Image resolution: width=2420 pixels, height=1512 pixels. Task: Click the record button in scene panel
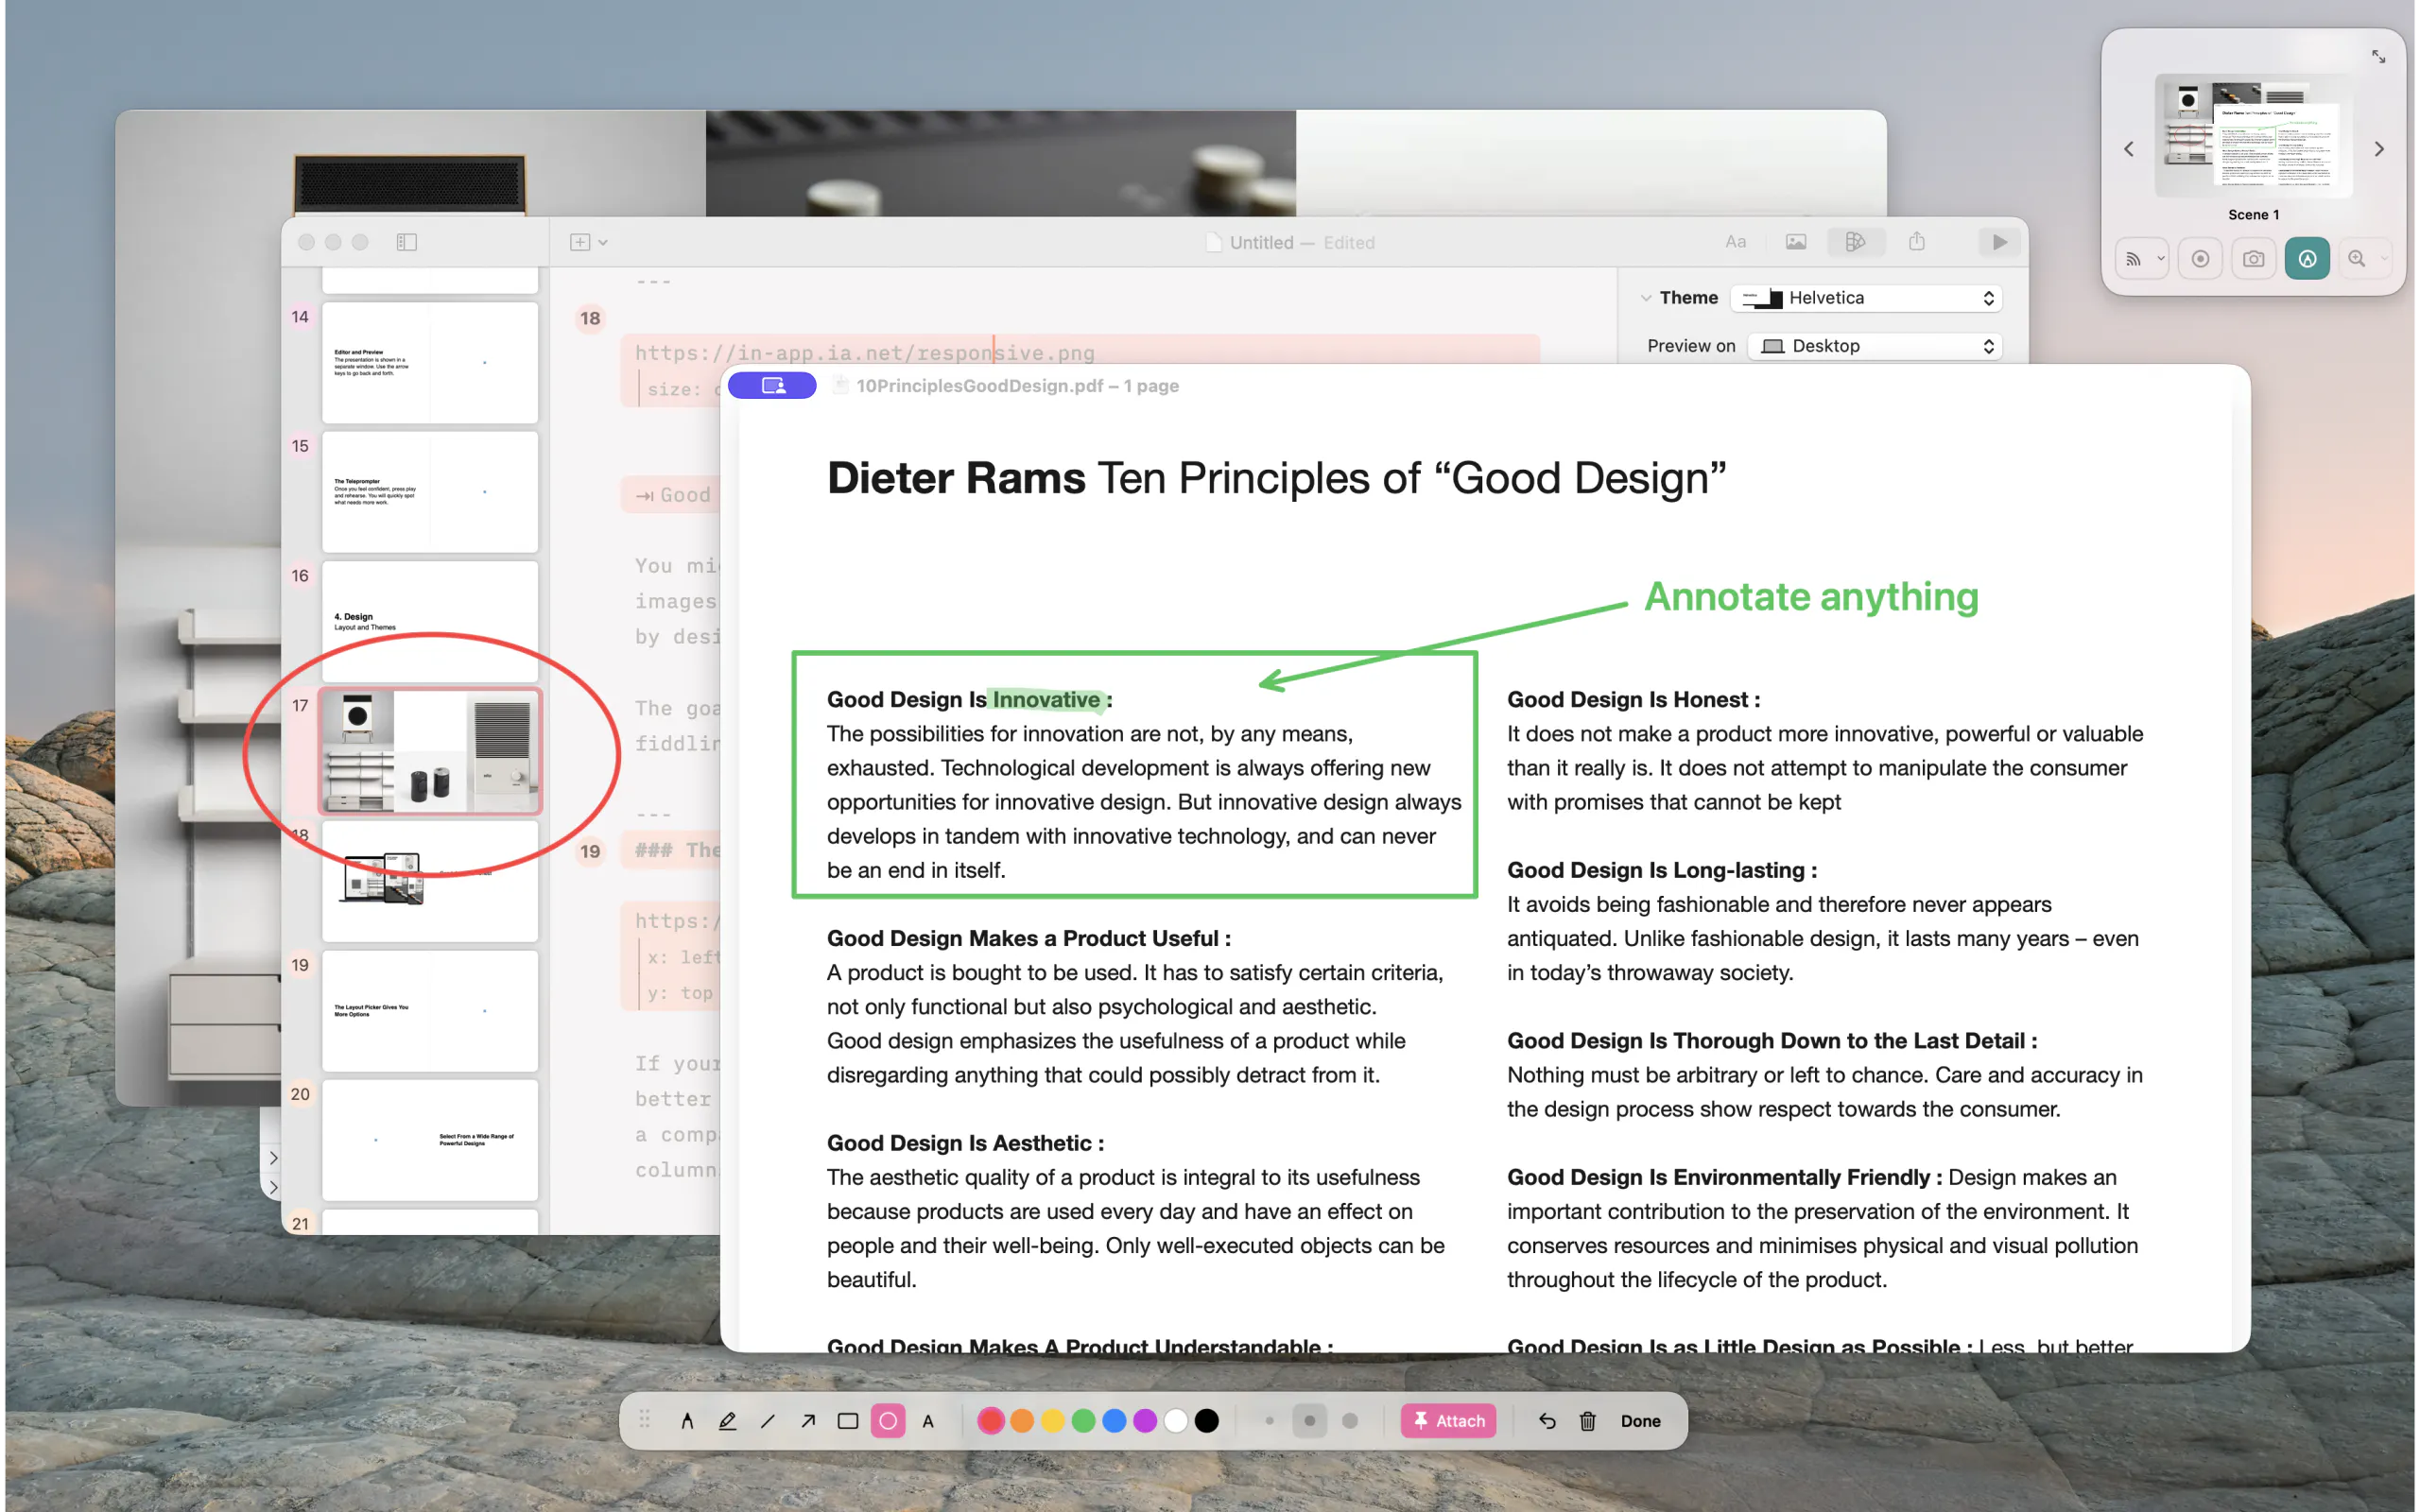click(x=2200, y=259)
